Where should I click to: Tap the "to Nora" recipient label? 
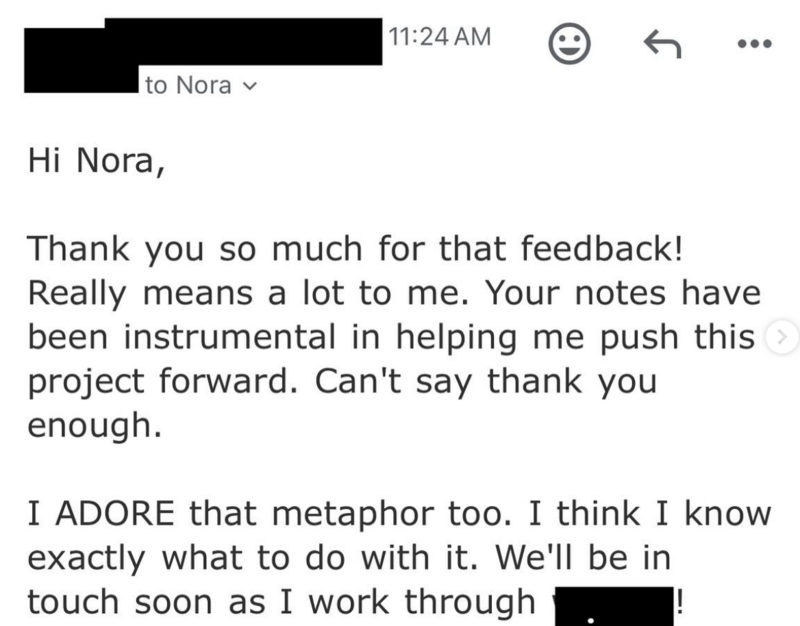[188, 85]
